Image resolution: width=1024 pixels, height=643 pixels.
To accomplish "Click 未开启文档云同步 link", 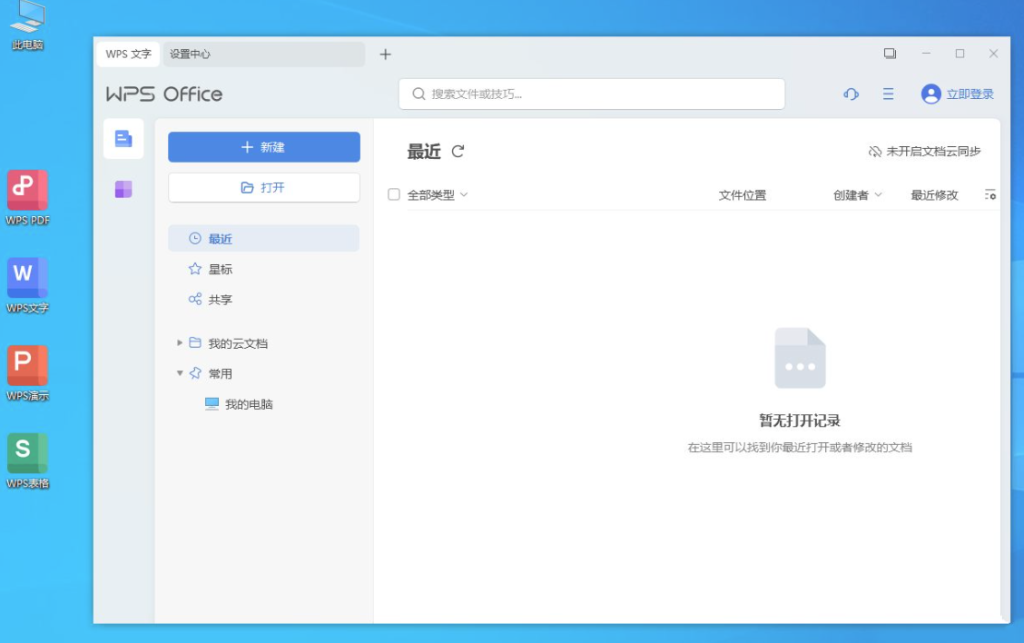I will click(933, 151).
